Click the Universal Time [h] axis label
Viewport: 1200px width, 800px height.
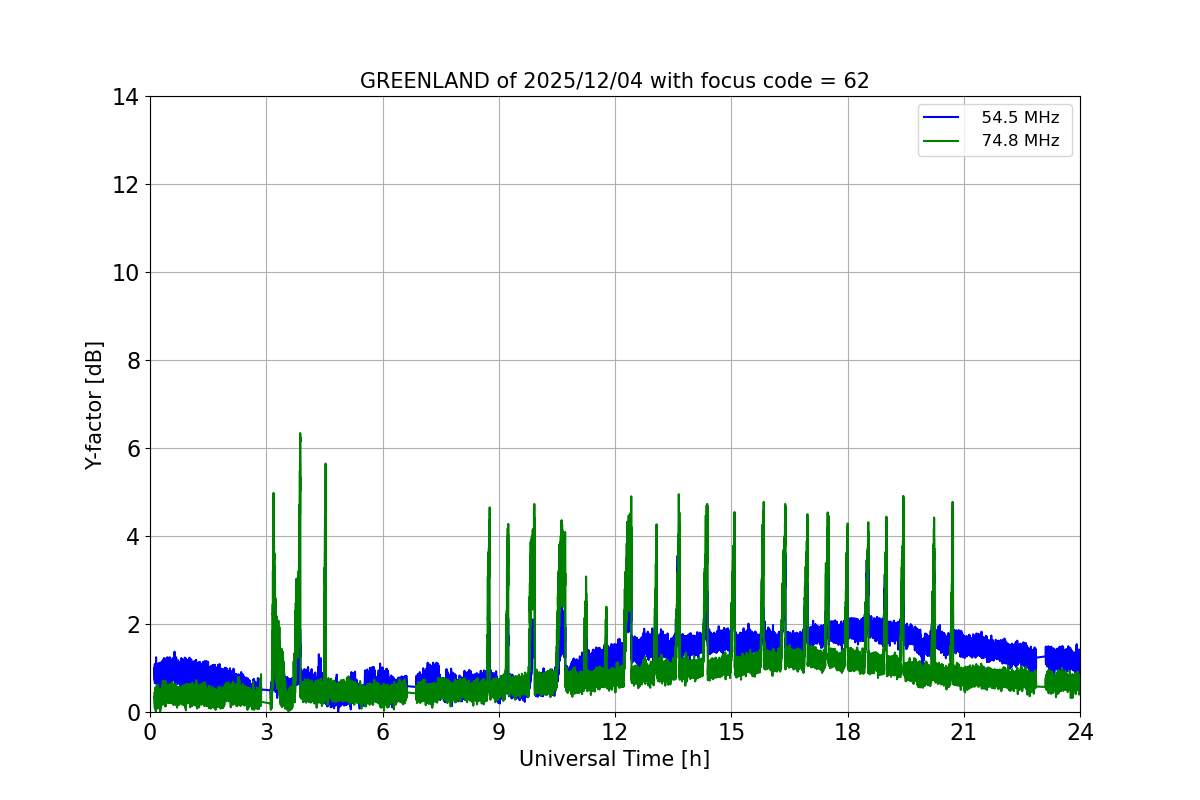pos(614,759)
